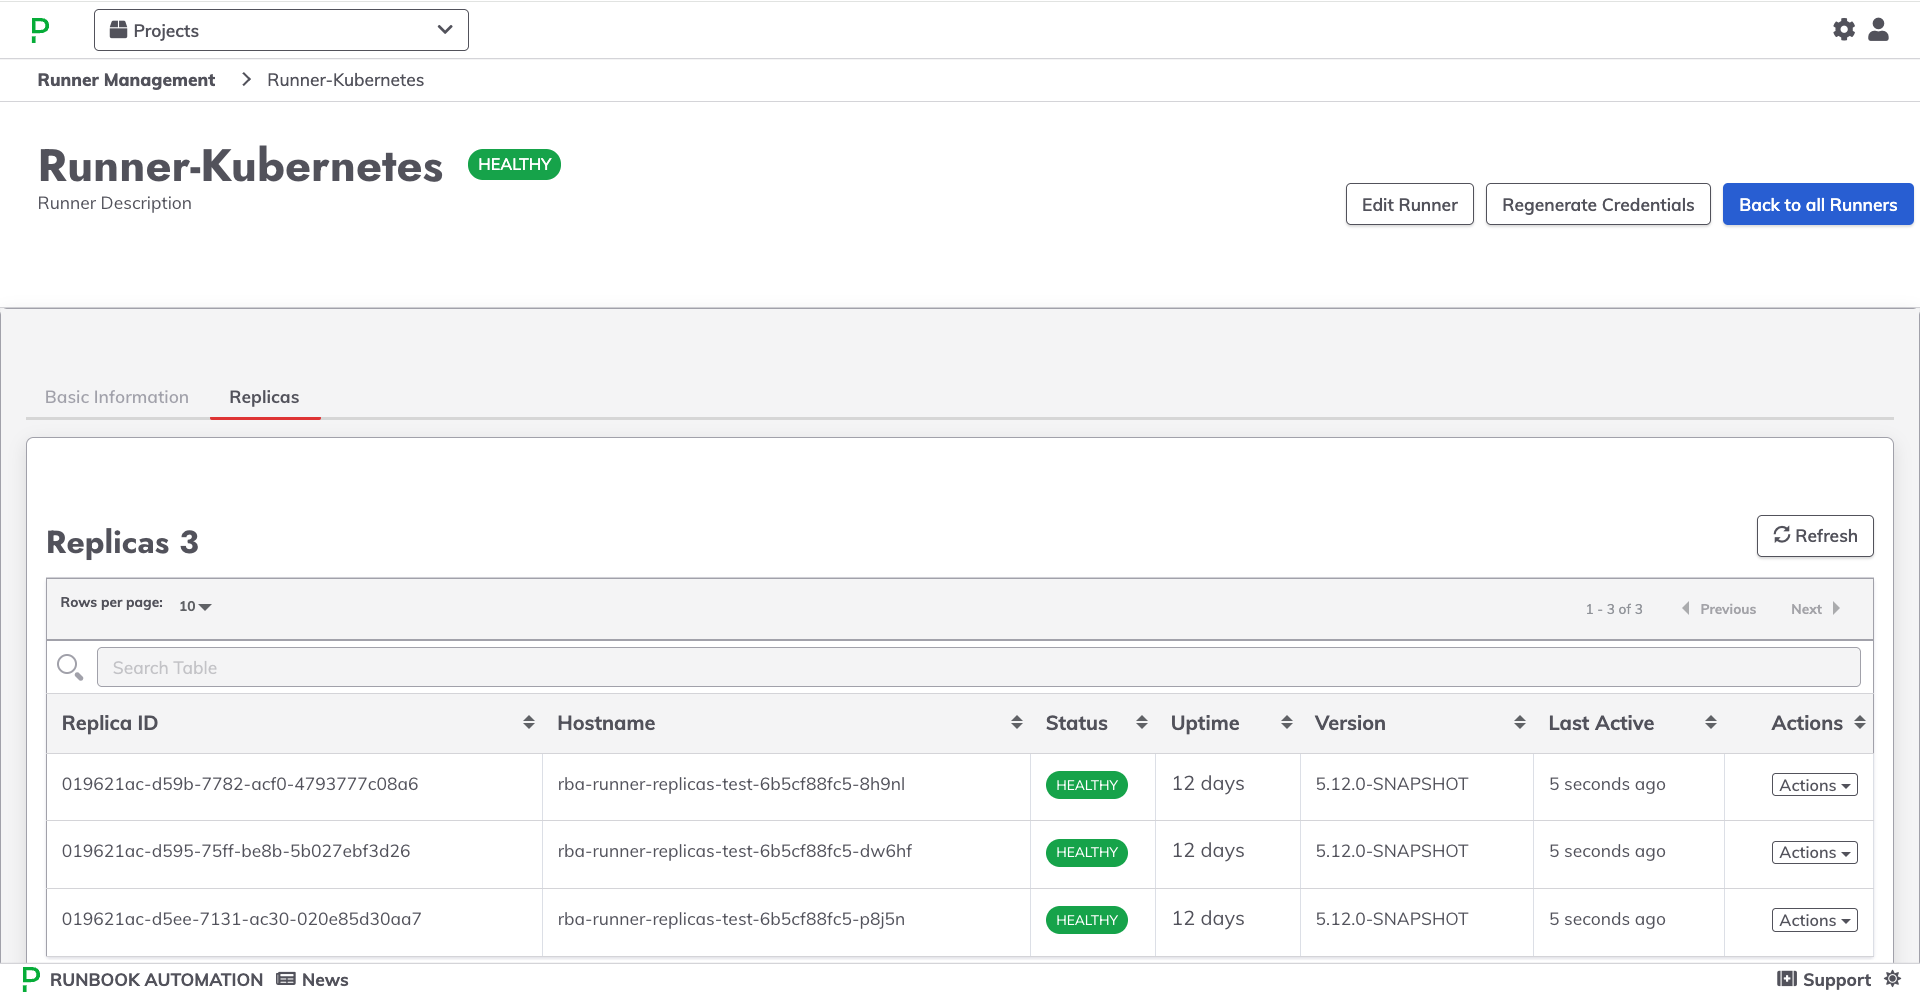
Task: Open the settings gear icon
Action: [x=1843, y=30]
